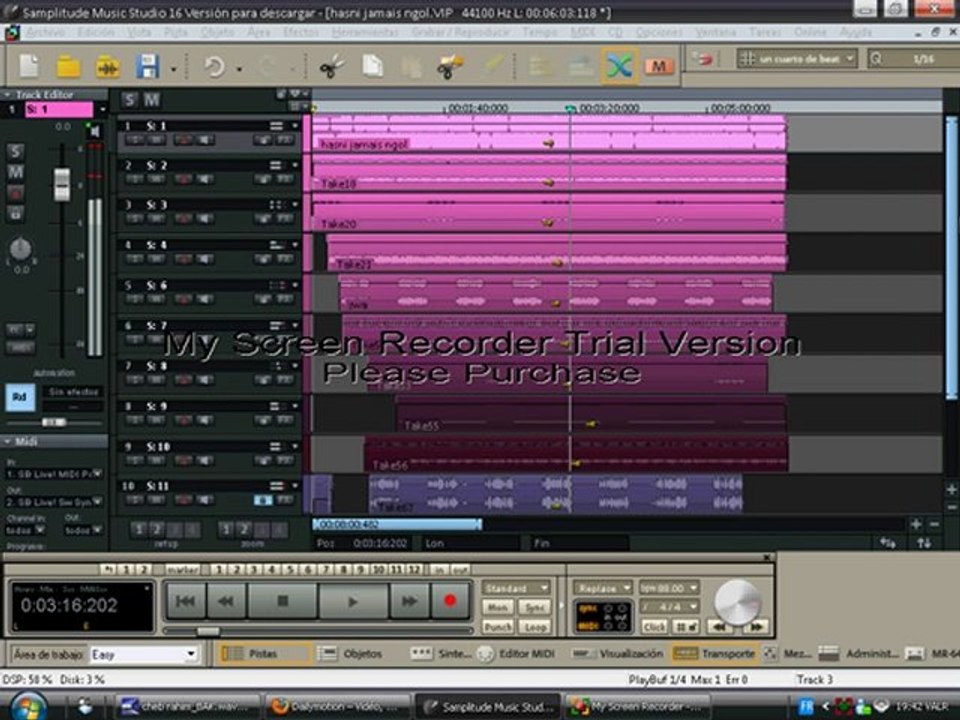
Task: Collapse the Midi section header
Action: [x=54, y=441]
